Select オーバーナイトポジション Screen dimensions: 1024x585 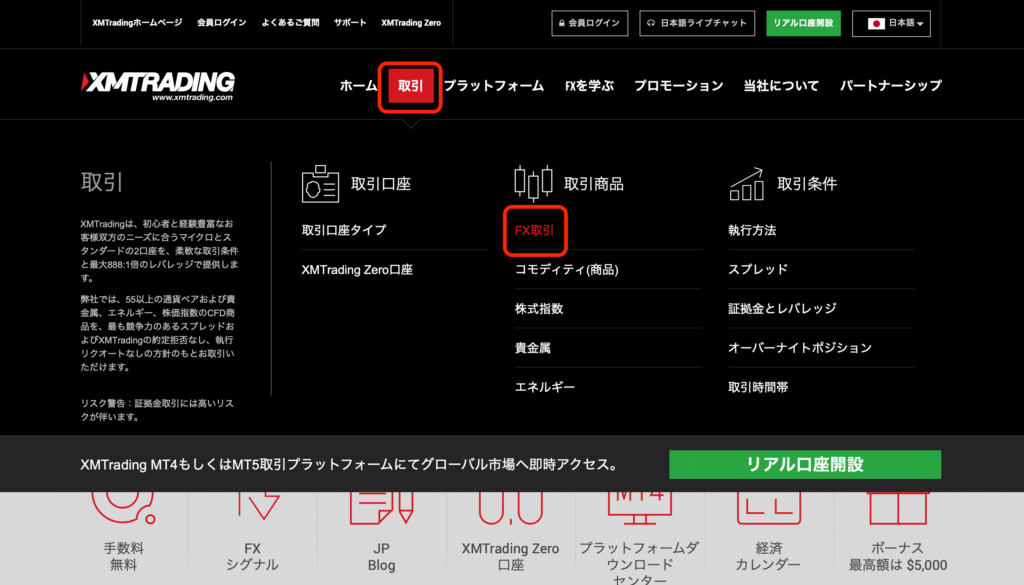pyautogui.click(x=800, y=347)
